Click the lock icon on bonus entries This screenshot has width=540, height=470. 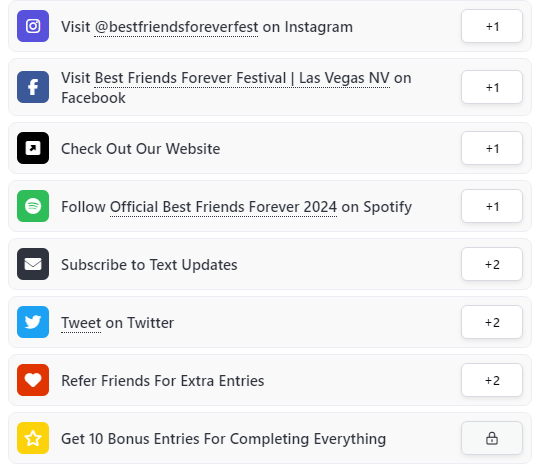coord(492,438)
